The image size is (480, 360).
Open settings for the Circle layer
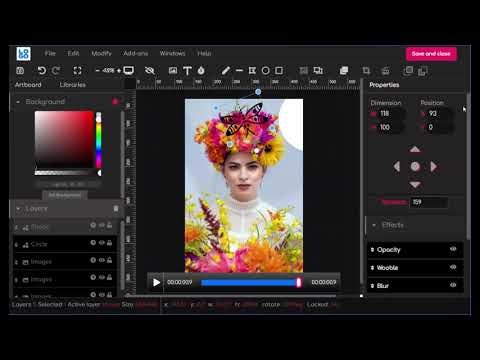click(93, 243)
